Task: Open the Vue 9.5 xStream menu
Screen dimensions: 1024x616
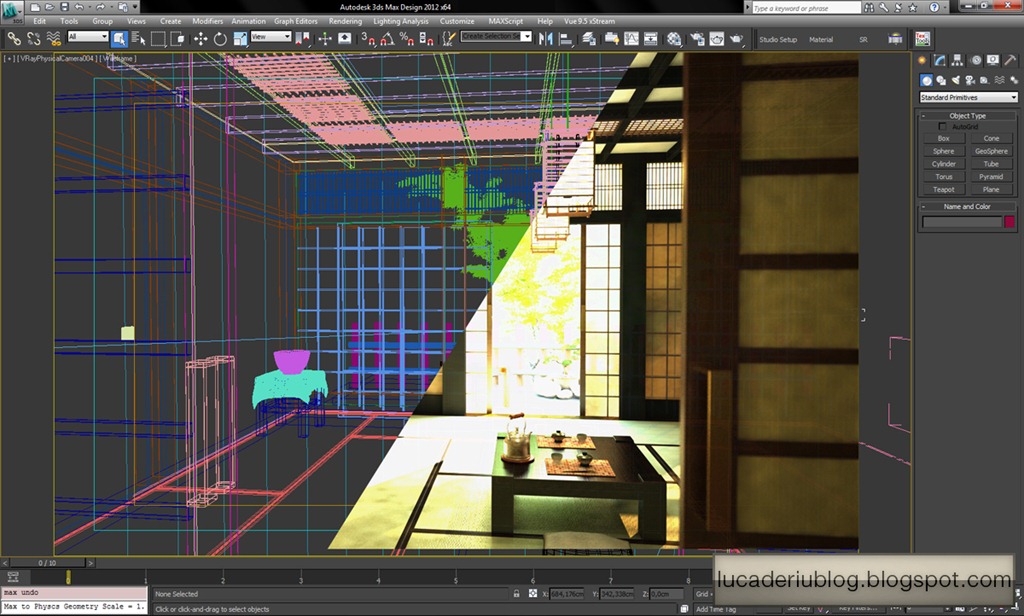Action: click(x=589, y=21)
